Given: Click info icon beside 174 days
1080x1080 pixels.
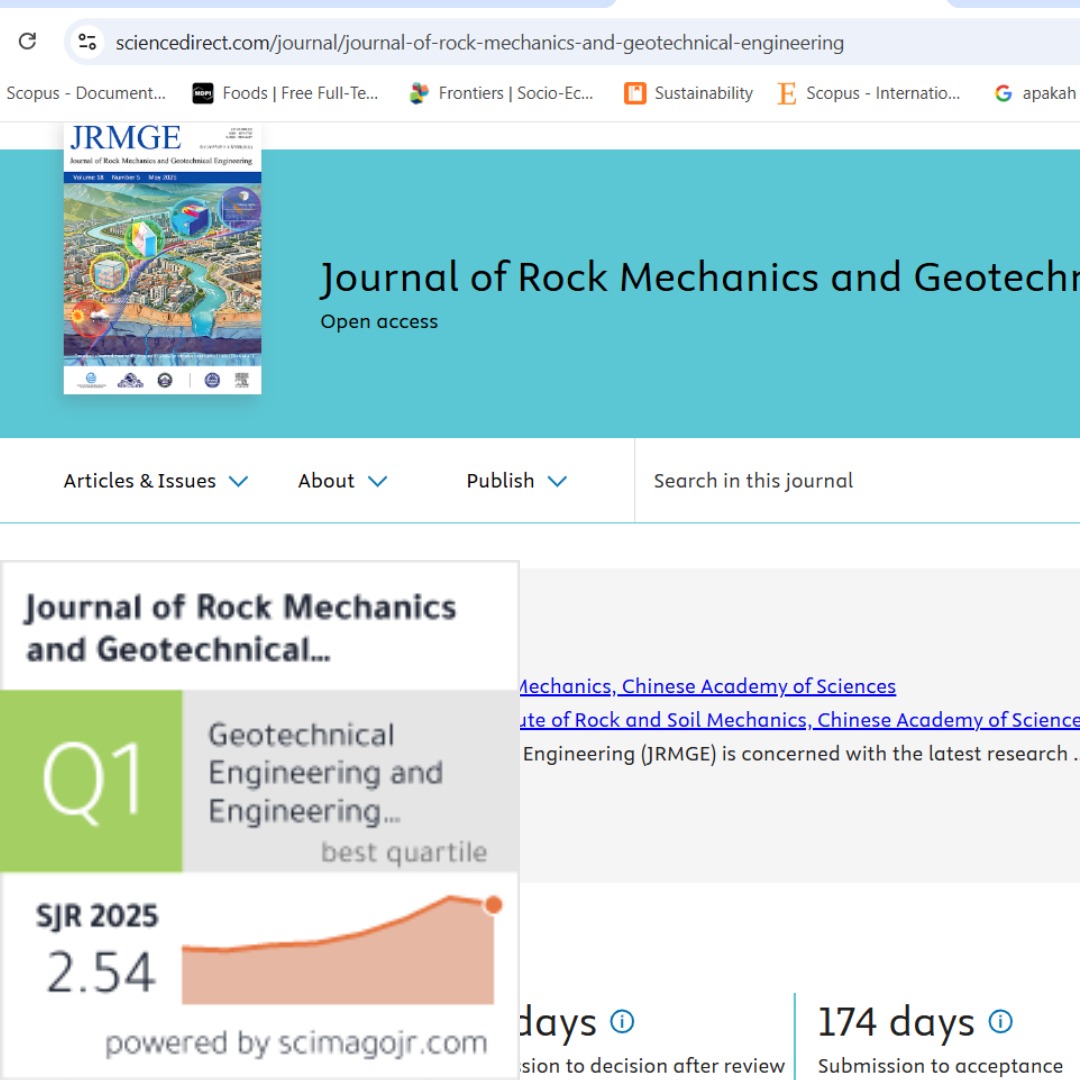Looking at the screenshot, I should (x=1000, y=1021).
